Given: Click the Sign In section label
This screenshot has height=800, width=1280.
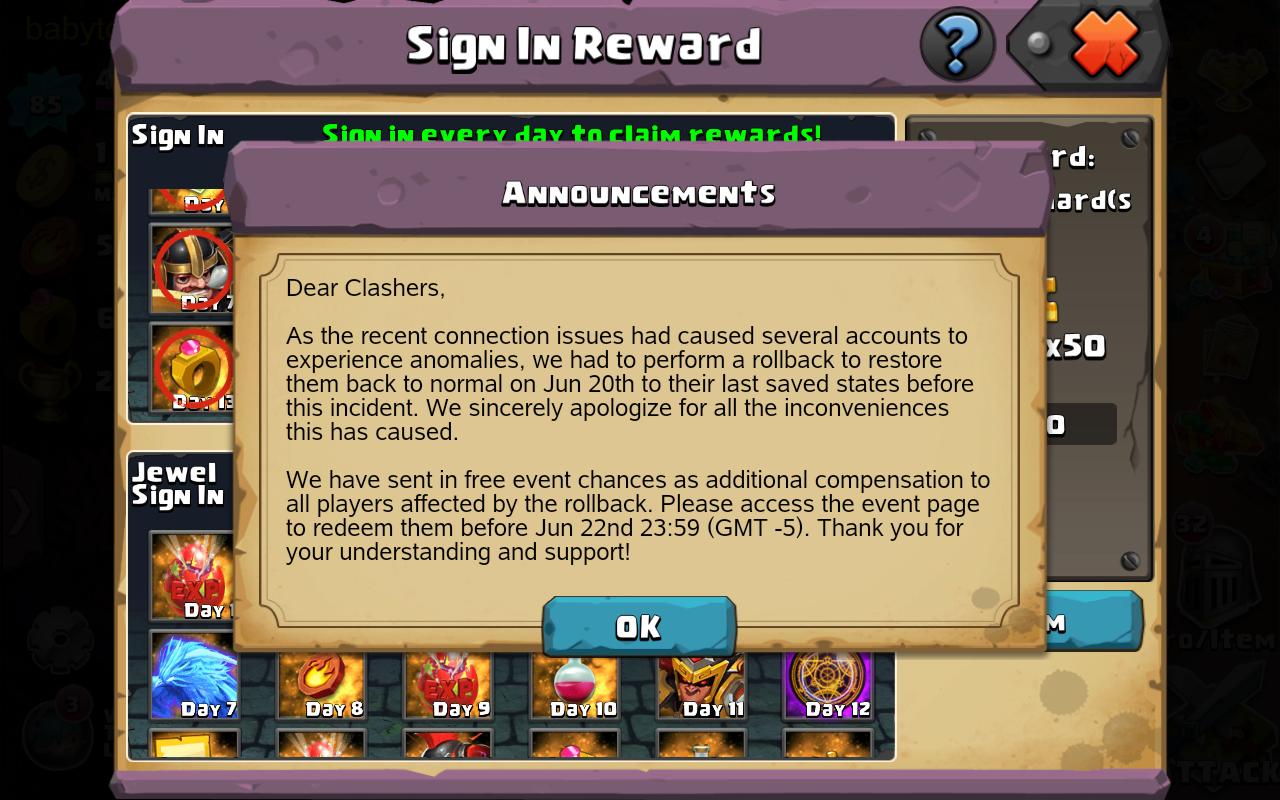Looking at the screenshot, I should click(x=177, y=135).
